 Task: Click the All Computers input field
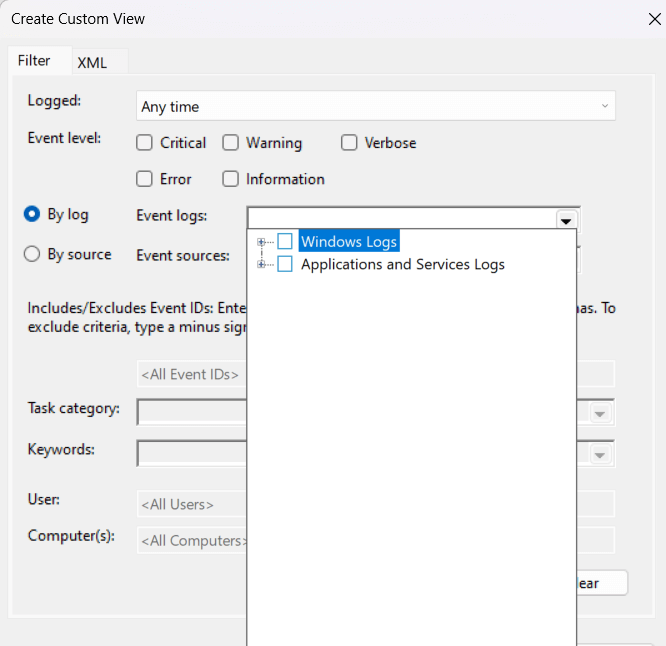click(192, 541)
